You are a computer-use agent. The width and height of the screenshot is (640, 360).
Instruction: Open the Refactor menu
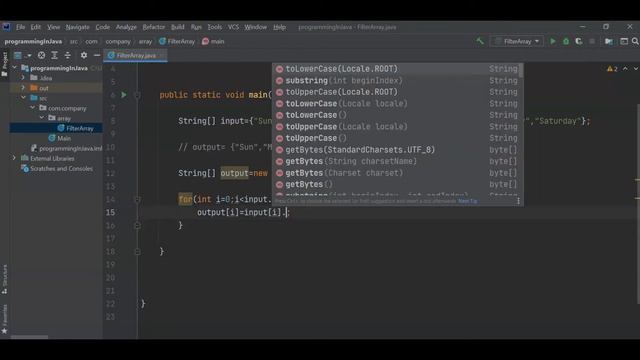153,27
